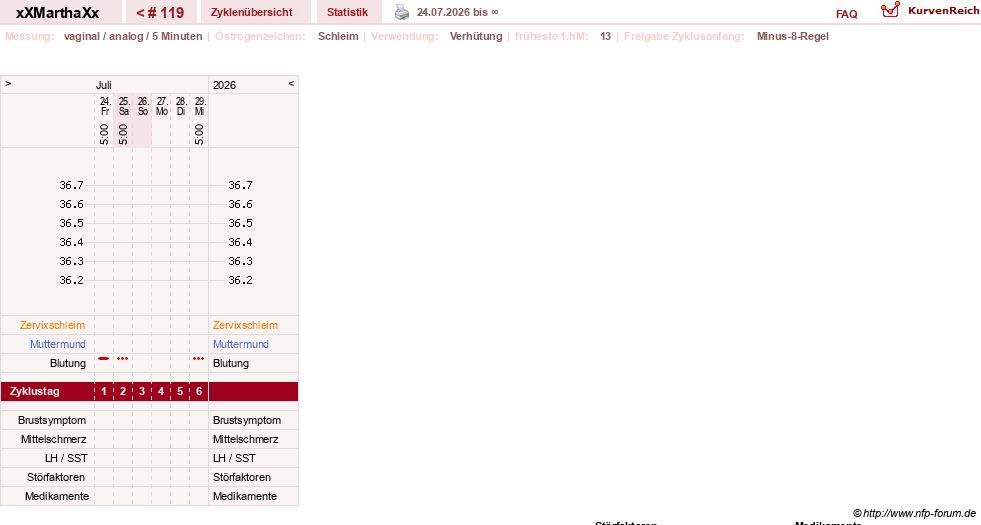Image resolution: width=981 pixels, height=525 pixels.
Task: Click cycle day 1 cell
Action: coord(104,391)
